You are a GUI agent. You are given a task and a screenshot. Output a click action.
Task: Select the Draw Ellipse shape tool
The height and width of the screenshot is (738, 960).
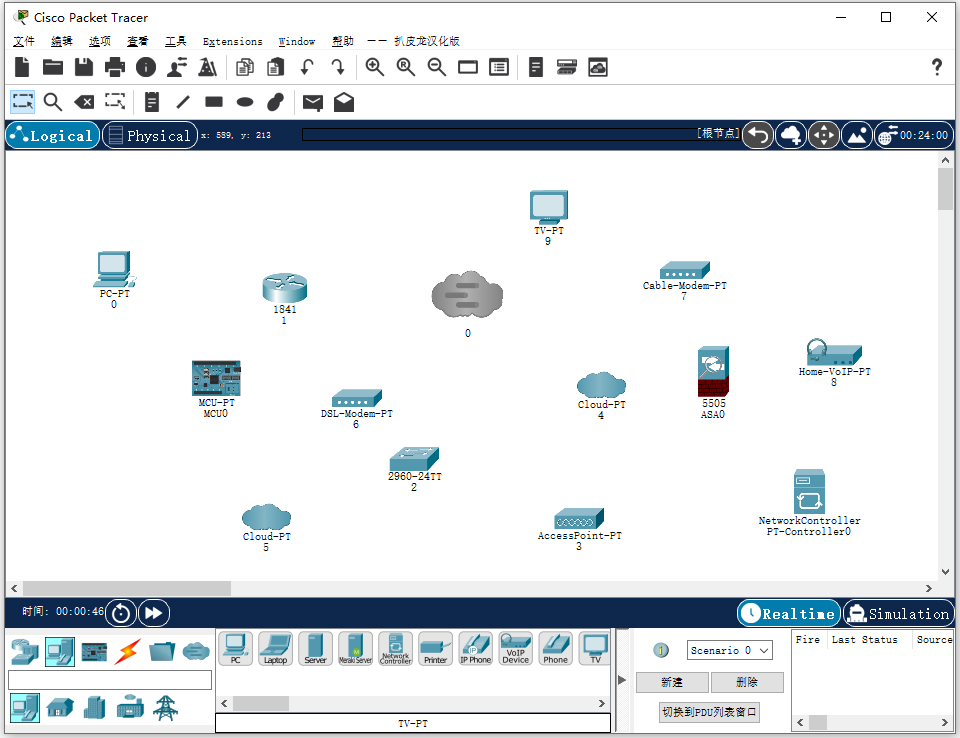[244, 101]
